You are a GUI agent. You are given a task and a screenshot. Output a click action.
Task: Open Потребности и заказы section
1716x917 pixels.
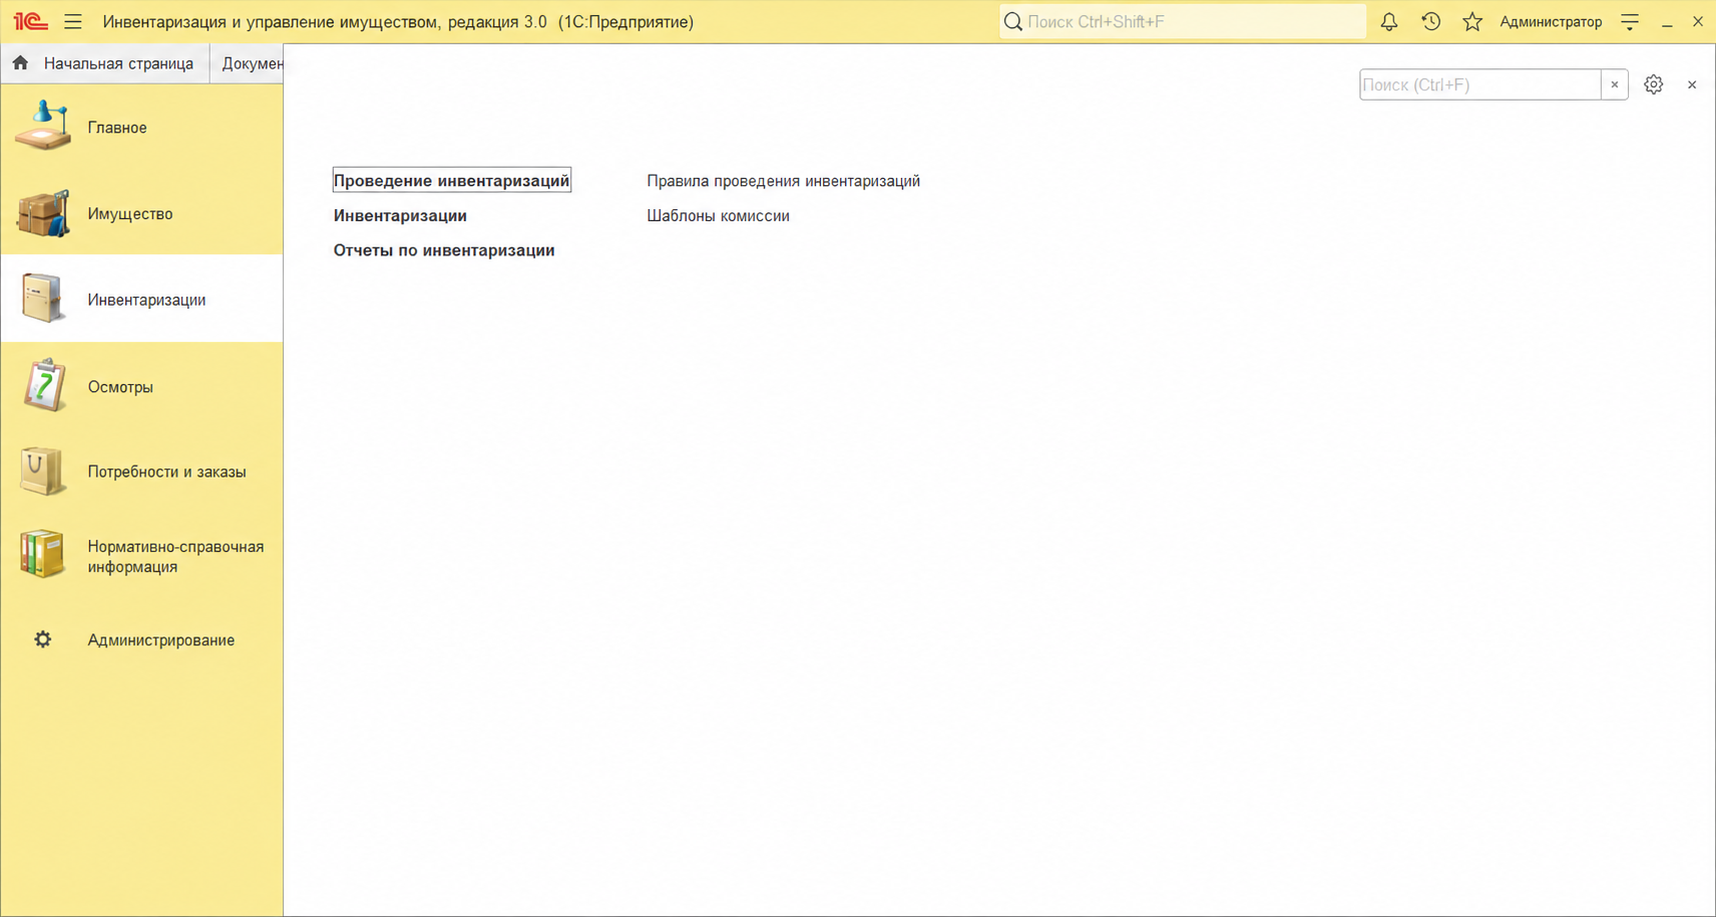pos(142,471)
